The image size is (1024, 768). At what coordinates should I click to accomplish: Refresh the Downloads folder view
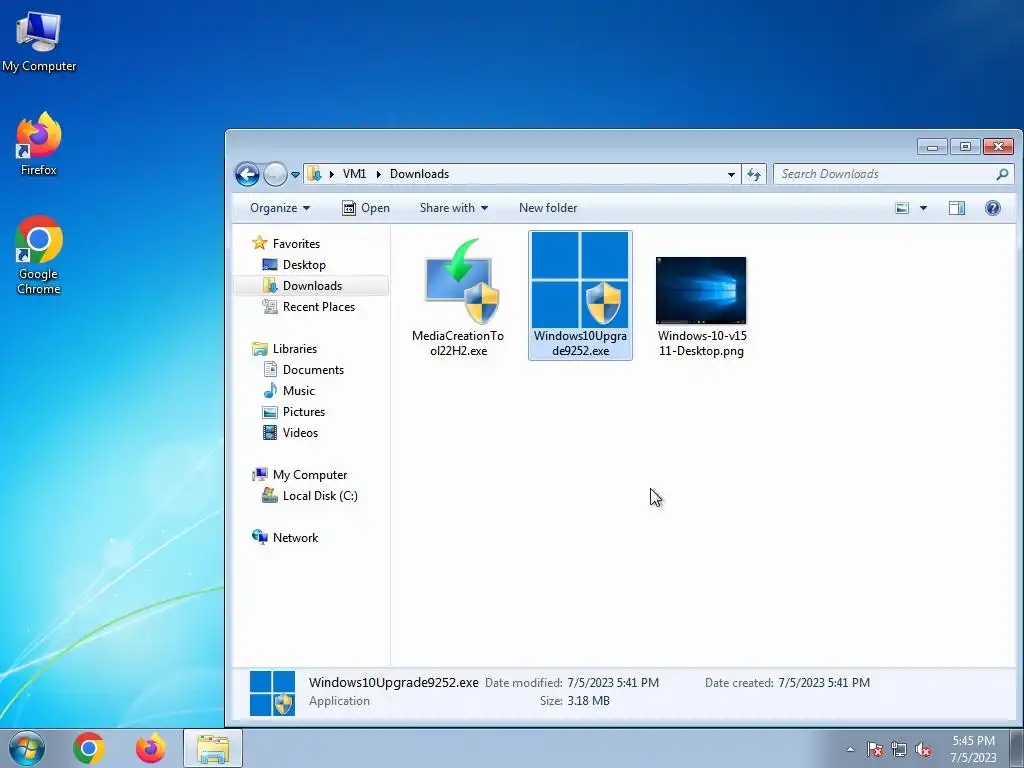pyautogui.click(x=754, y=174)
